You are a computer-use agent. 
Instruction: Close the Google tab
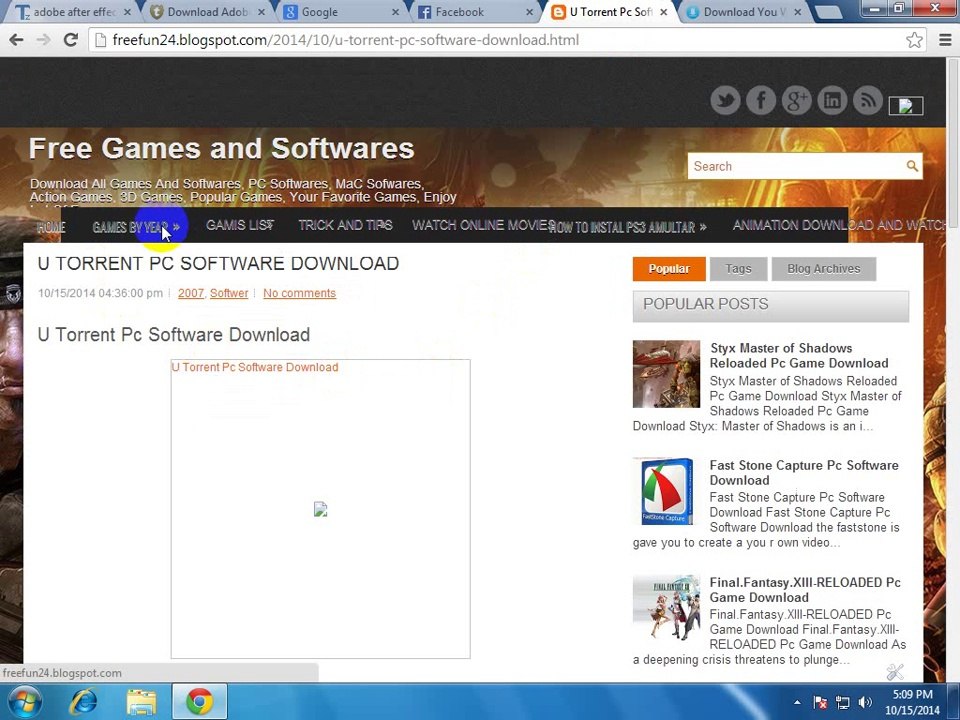coord(395,12)
